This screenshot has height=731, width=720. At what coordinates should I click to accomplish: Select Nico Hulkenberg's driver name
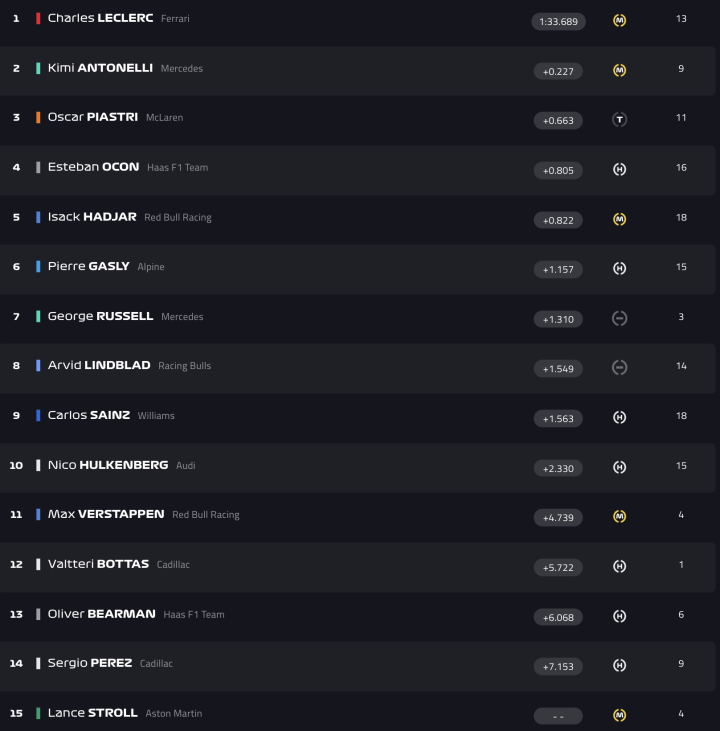point(108,465)
